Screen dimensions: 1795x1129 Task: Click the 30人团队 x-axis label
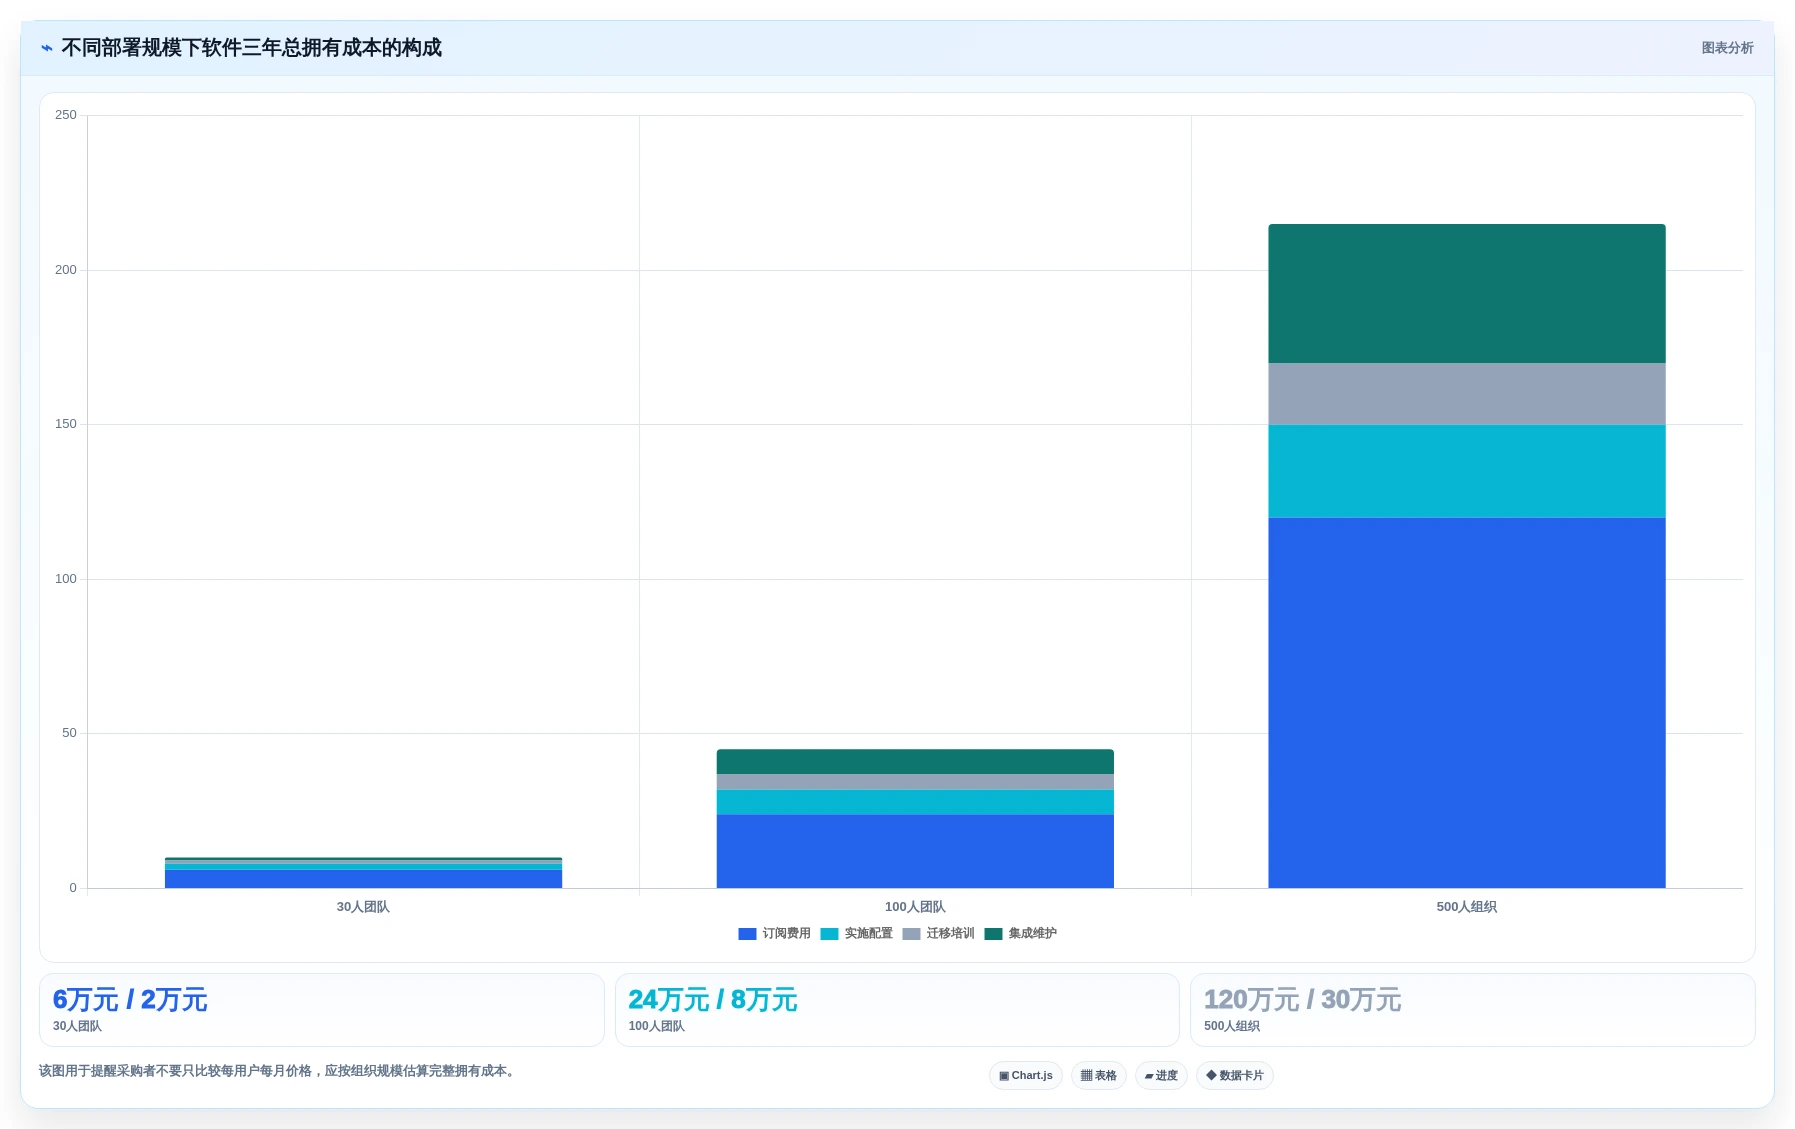(x=363, y=907)
